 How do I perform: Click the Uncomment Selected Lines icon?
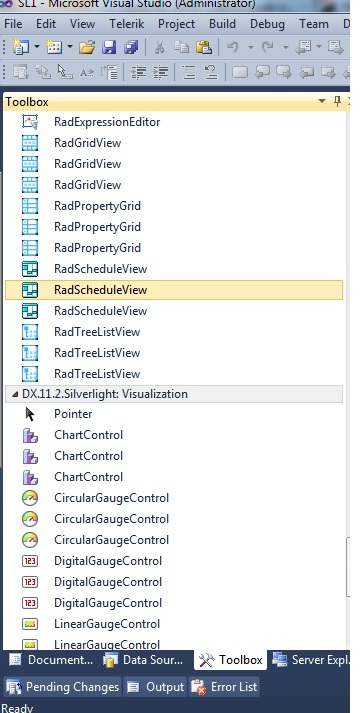(211, 72)
